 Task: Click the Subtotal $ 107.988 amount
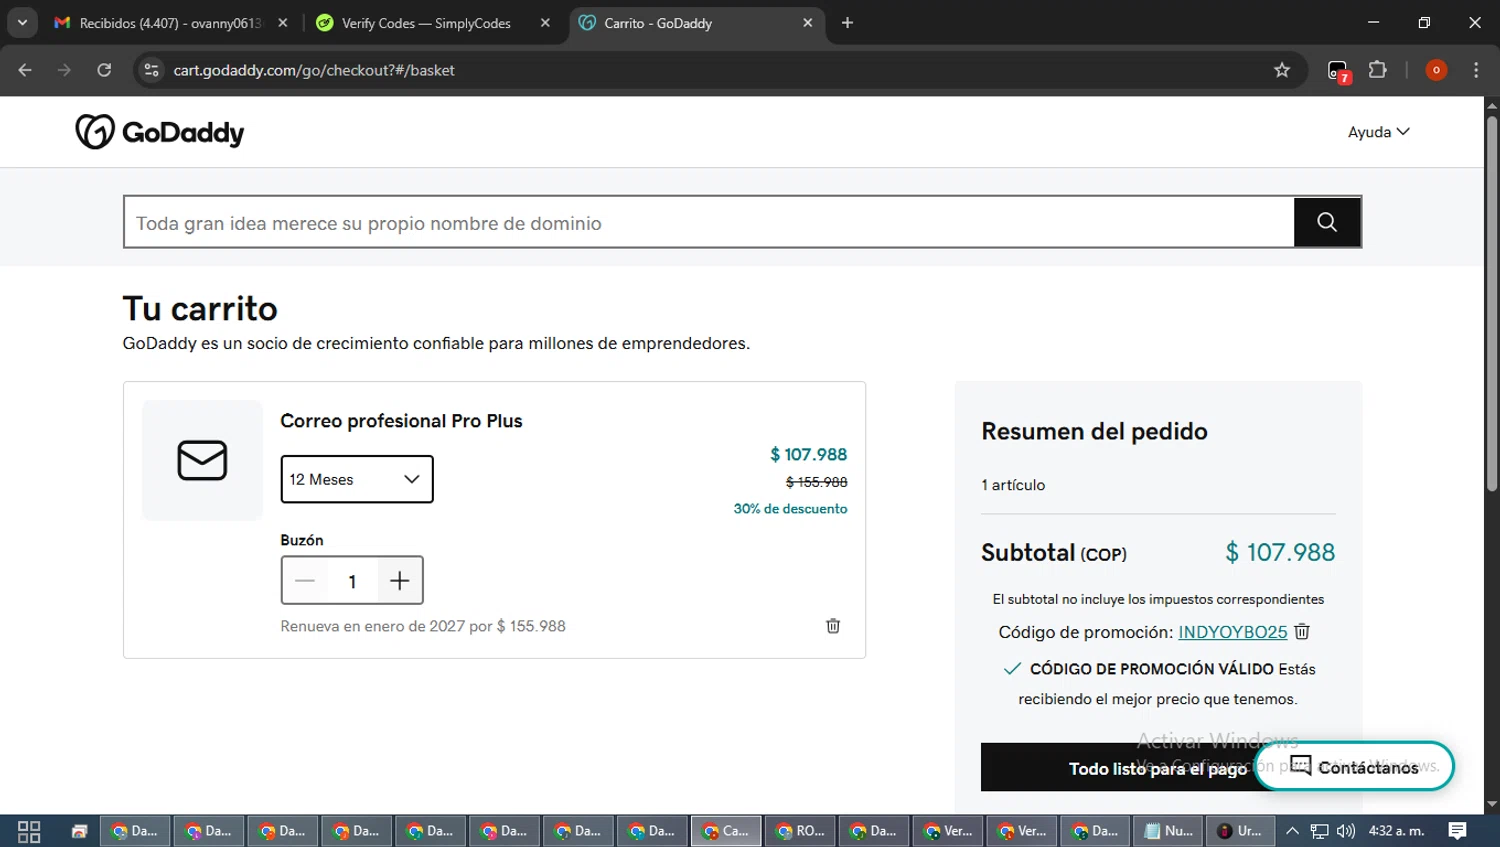(x=1280, y=552)
